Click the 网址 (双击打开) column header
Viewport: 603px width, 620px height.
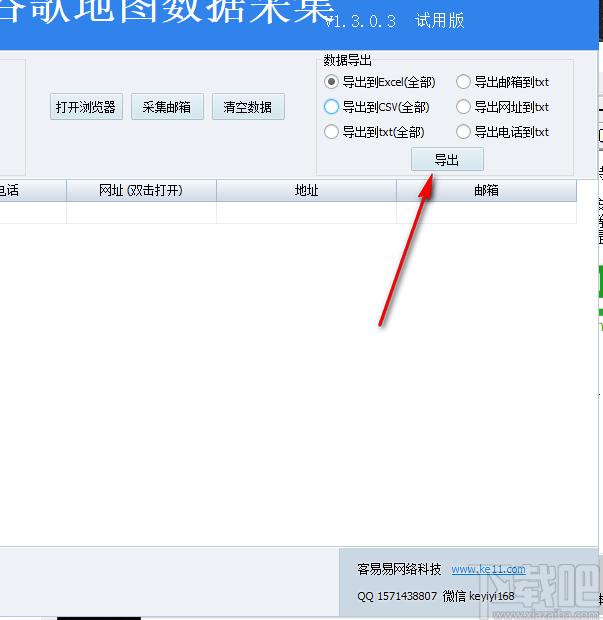point(141,191)
